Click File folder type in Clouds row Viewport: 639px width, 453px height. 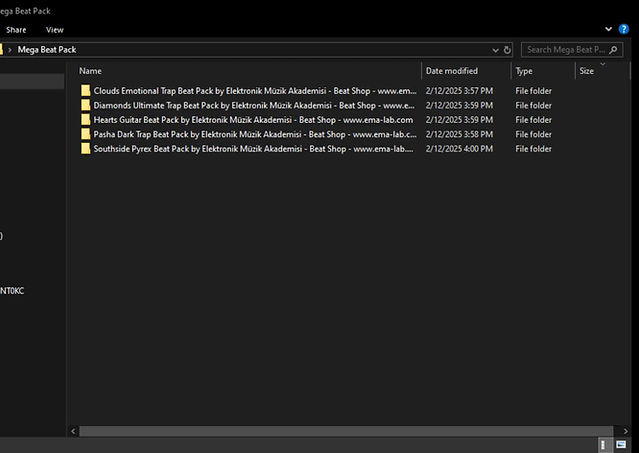pos(533,90)
